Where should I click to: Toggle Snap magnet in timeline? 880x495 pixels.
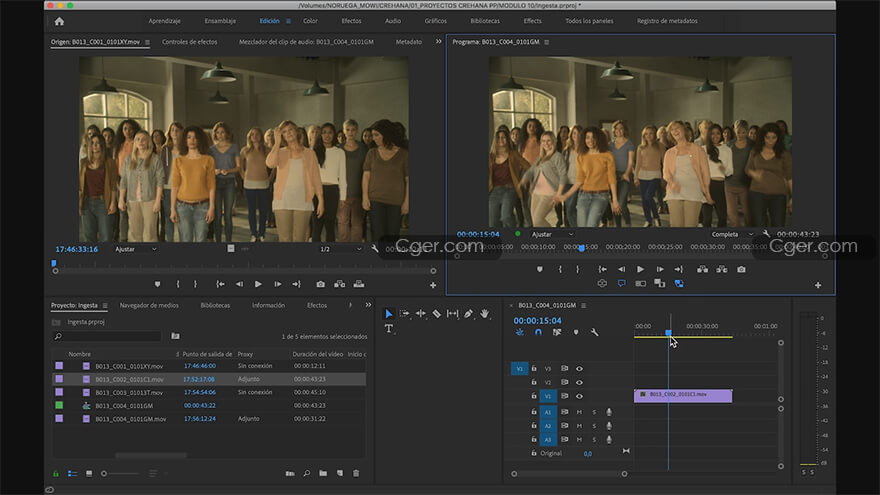[538, 332]
